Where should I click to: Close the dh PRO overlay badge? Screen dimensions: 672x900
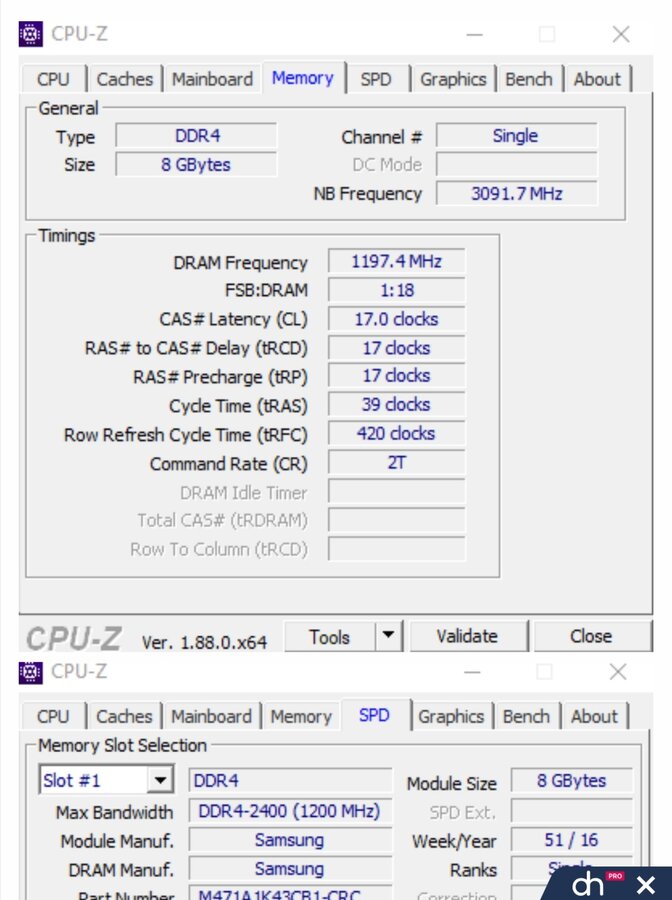pos(646,884)
